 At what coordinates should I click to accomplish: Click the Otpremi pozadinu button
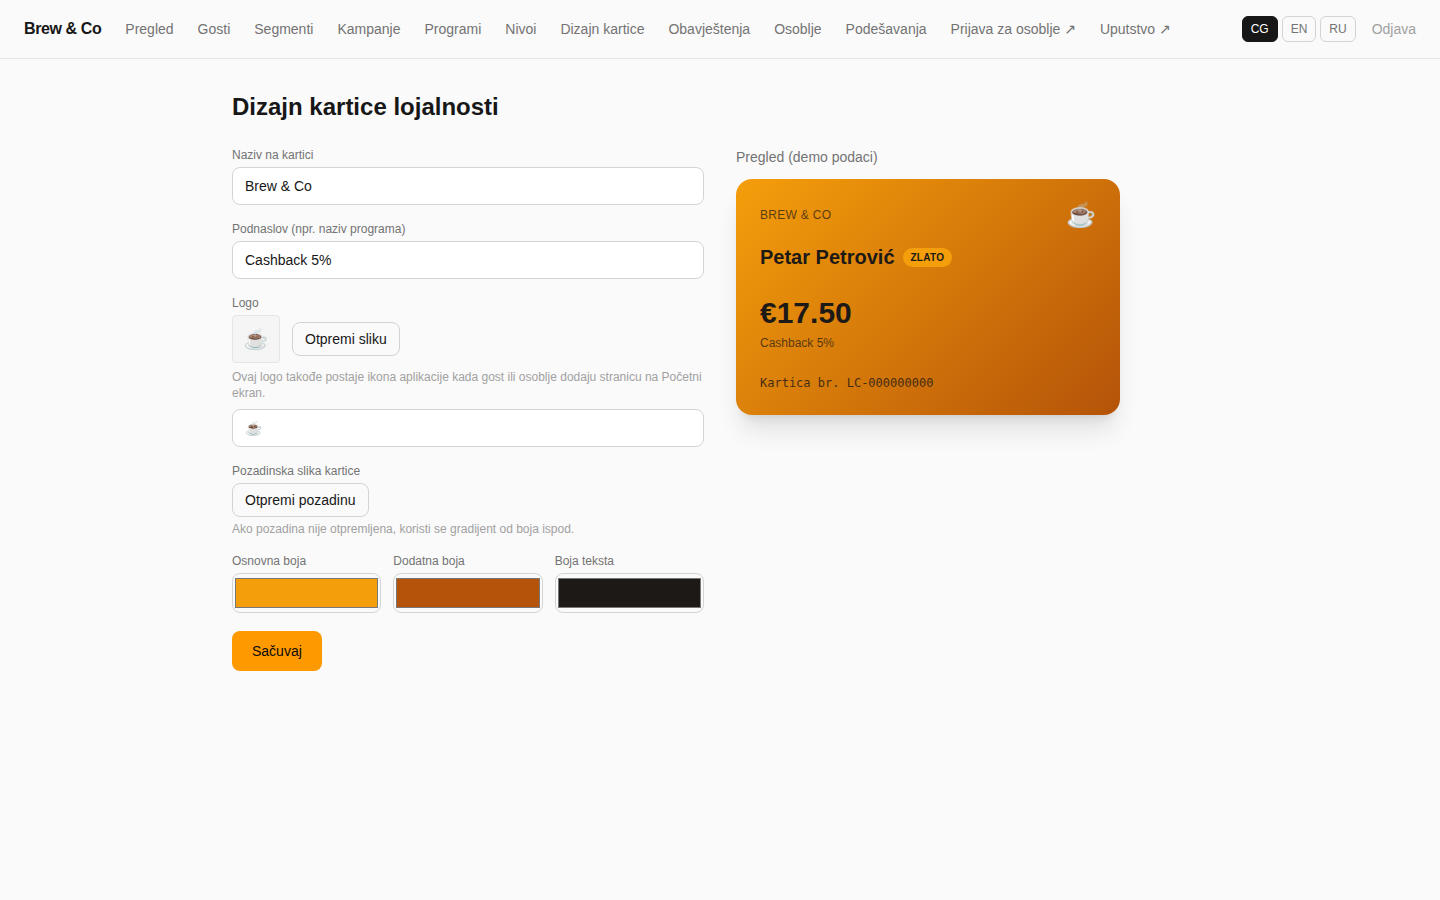pyautogui.click(x=300, y=500)
